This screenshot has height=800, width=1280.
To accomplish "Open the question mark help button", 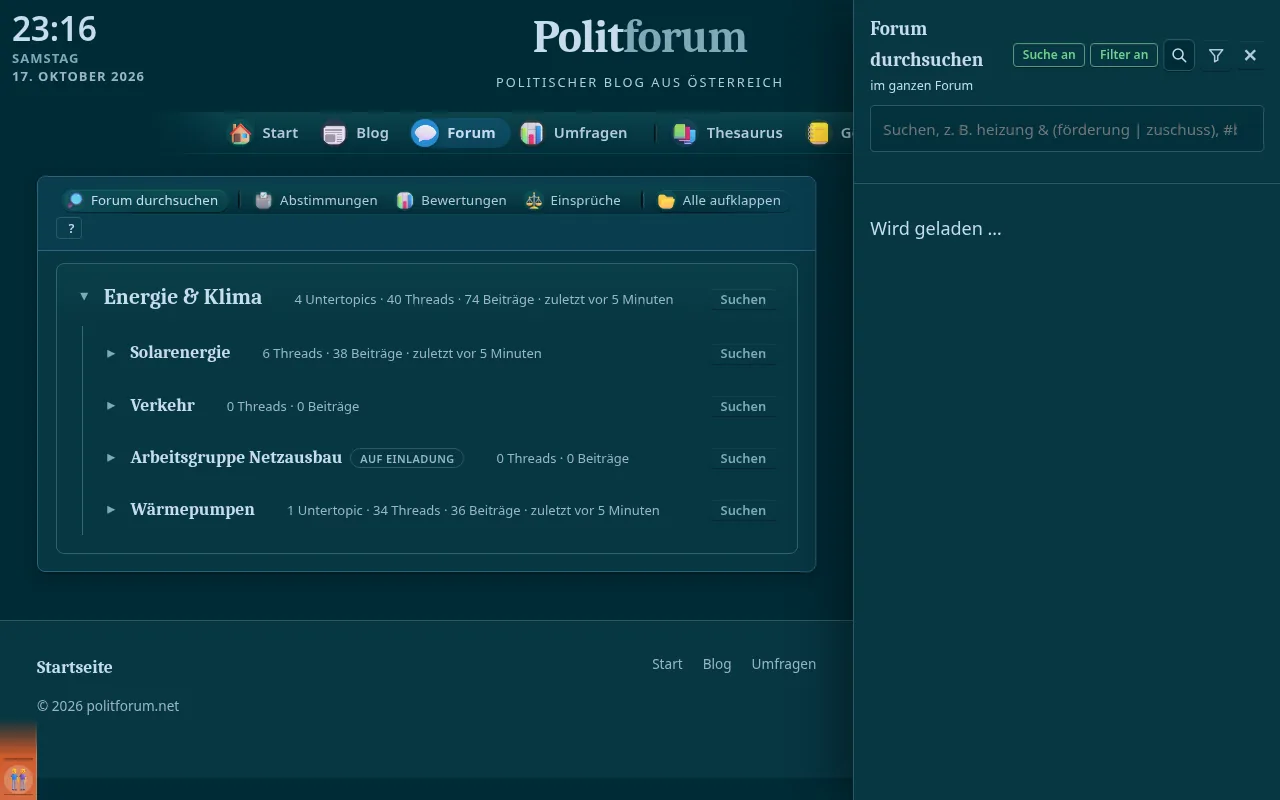I will tap(70, 229).
